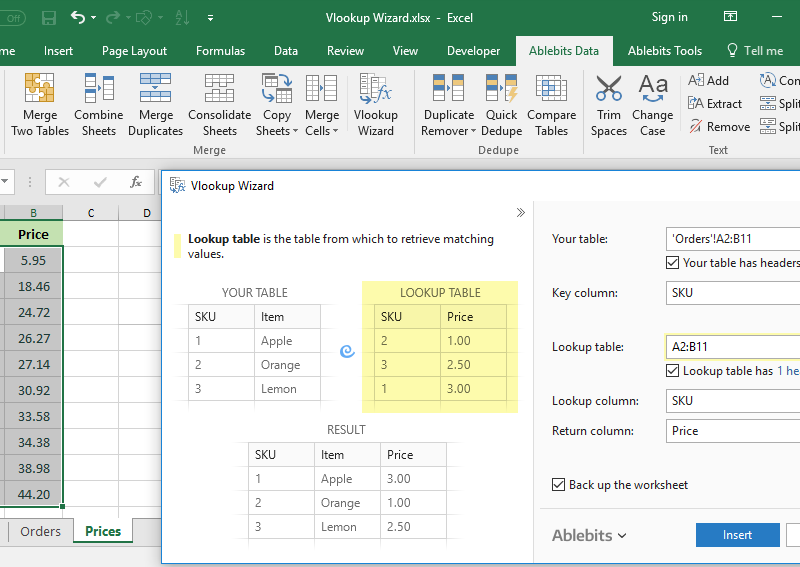Click the 1 header link in lookup option
This screenshot has width=800, height=567.
click(788, 371)
